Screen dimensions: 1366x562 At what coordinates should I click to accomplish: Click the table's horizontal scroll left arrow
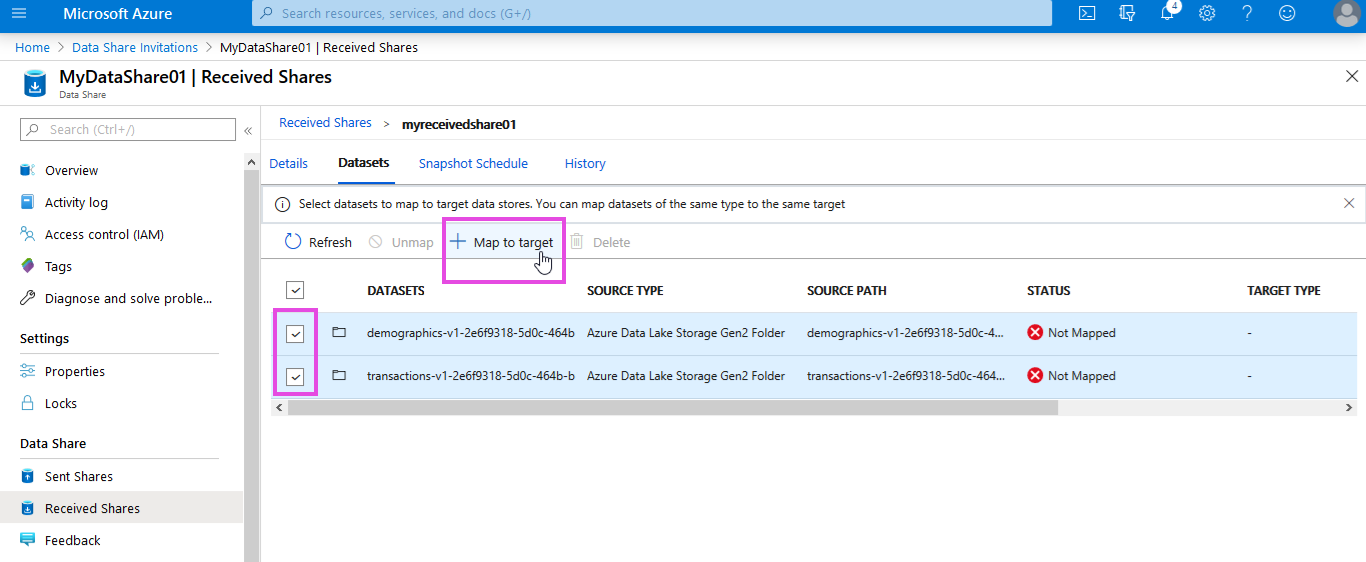[x=279, y=407]
